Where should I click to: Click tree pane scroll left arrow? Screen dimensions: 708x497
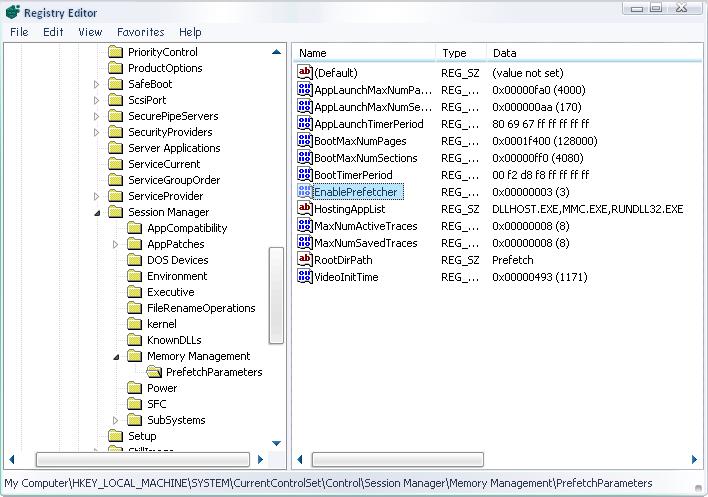[12, 459]
